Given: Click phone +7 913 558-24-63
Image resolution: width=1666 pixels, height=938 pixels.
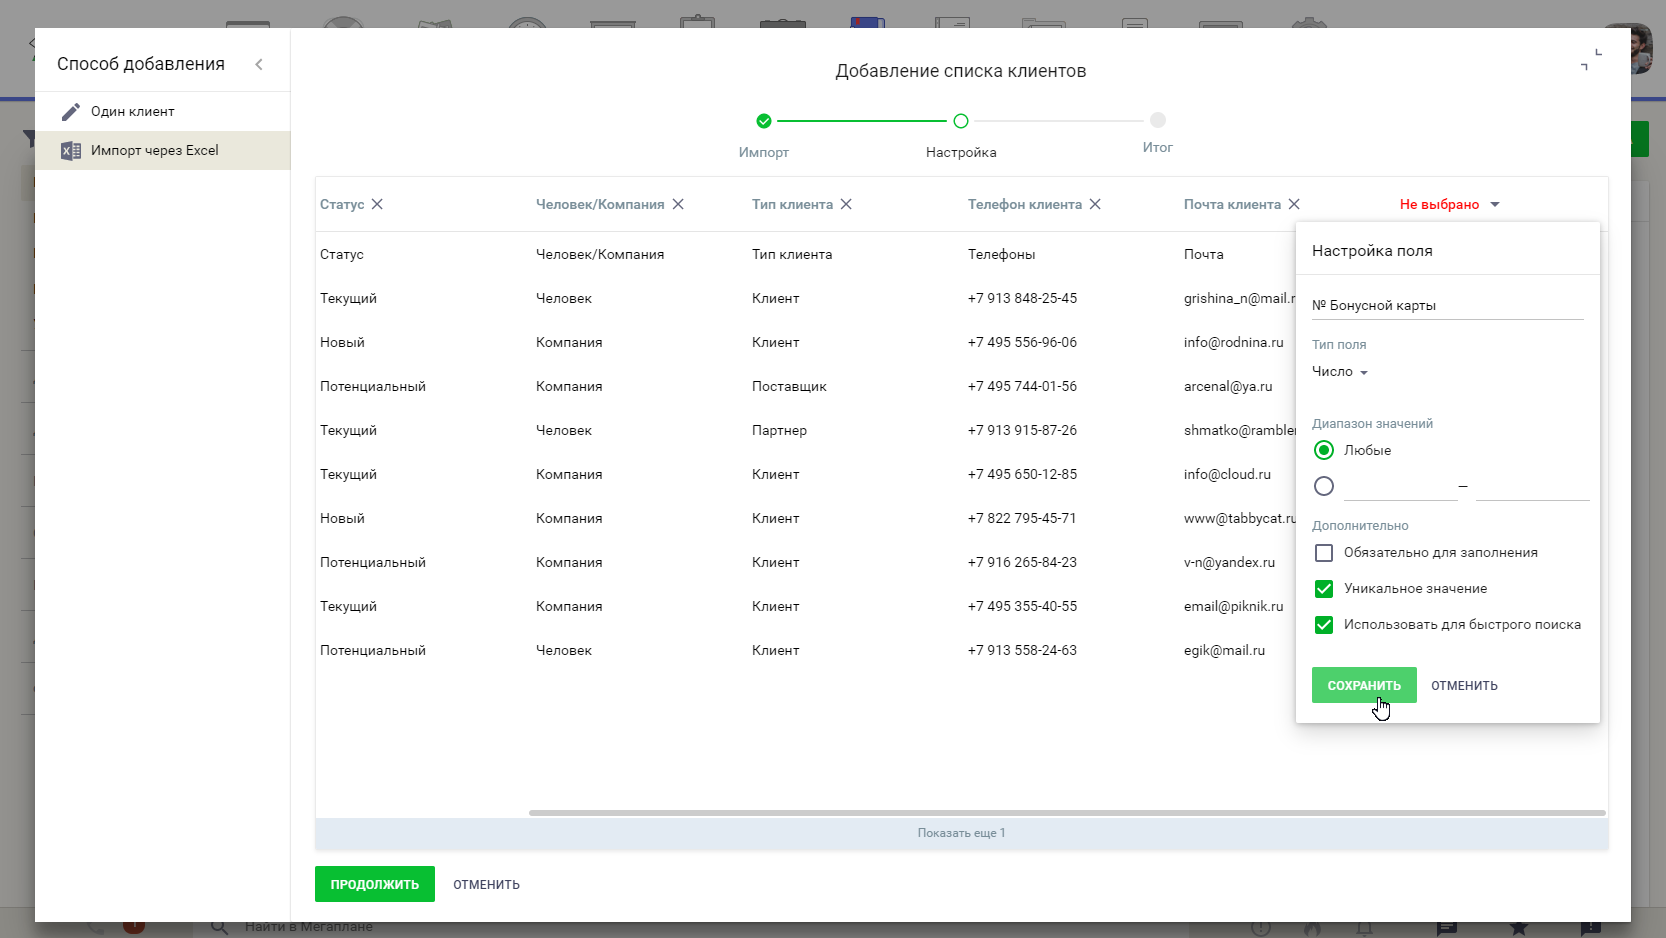Looking at the screenshot, I should pos(1022,650).
